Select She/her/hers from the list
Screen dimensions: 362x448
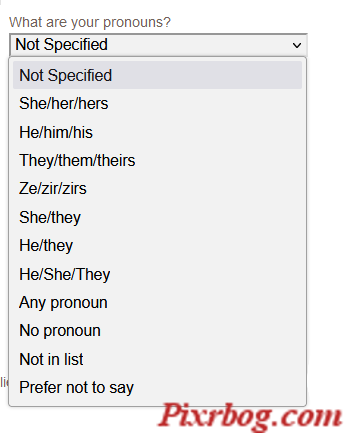157,103
